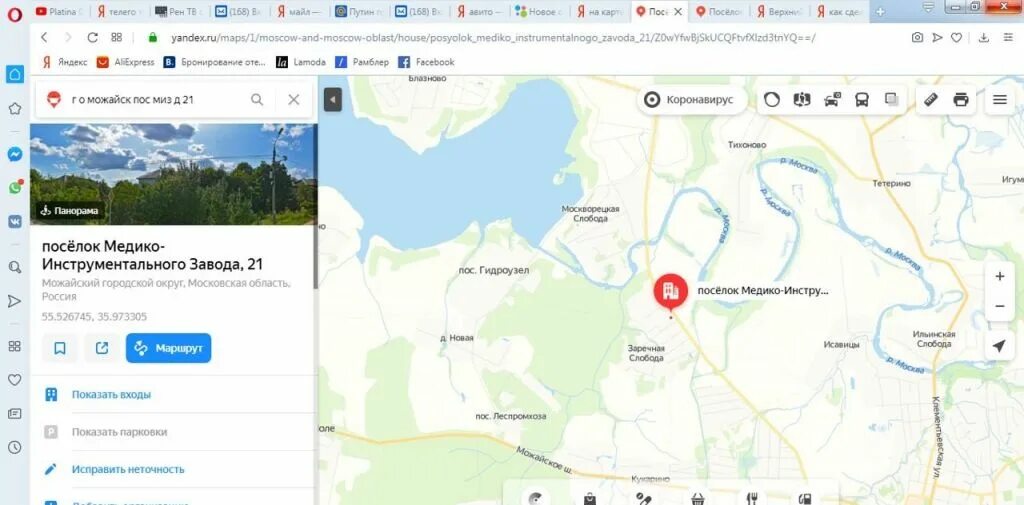Locate me with the arrow button
Viewport: 1024px width, 505px height.
tap(999, 346)
